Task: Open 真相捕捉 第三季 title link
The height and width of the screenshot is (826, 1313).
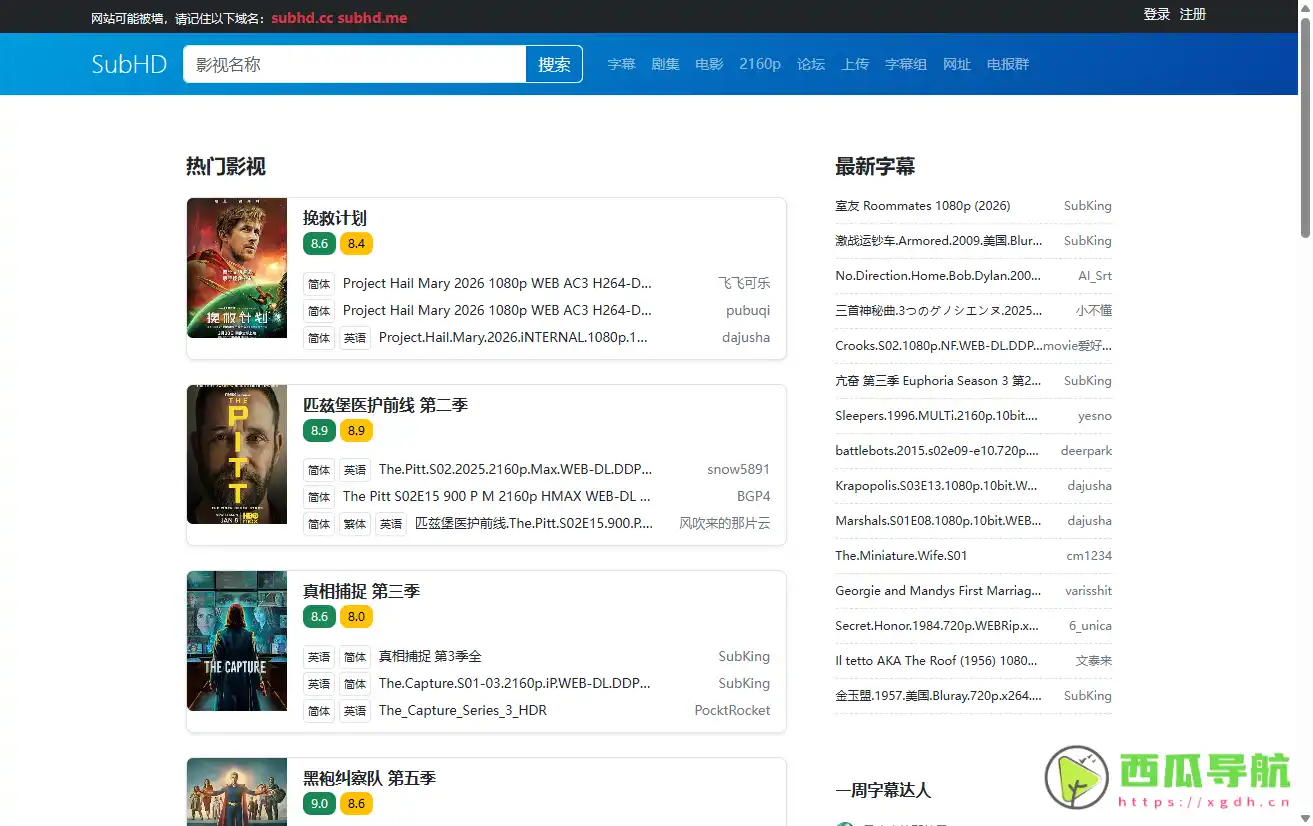Action: pos(361,591)
